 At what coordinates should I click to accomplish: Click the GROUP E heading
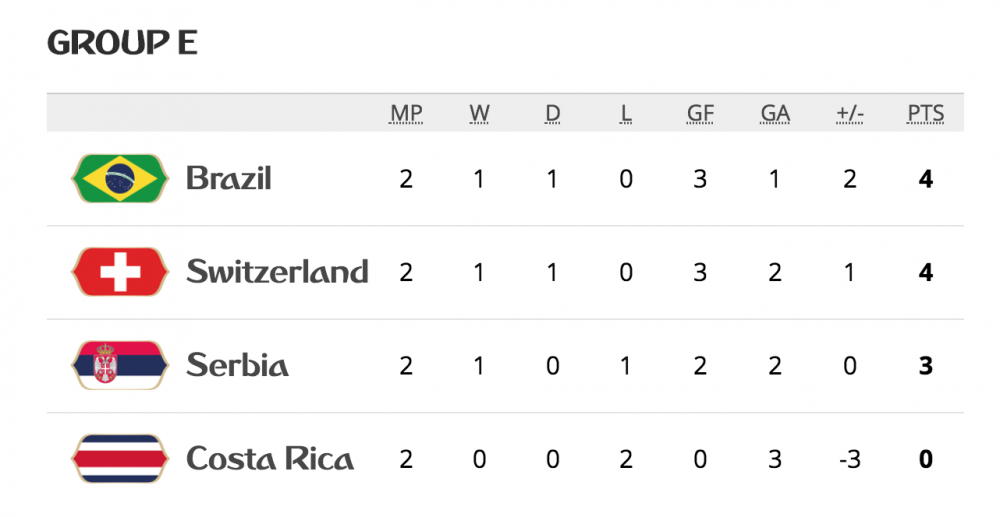[123, 42]
